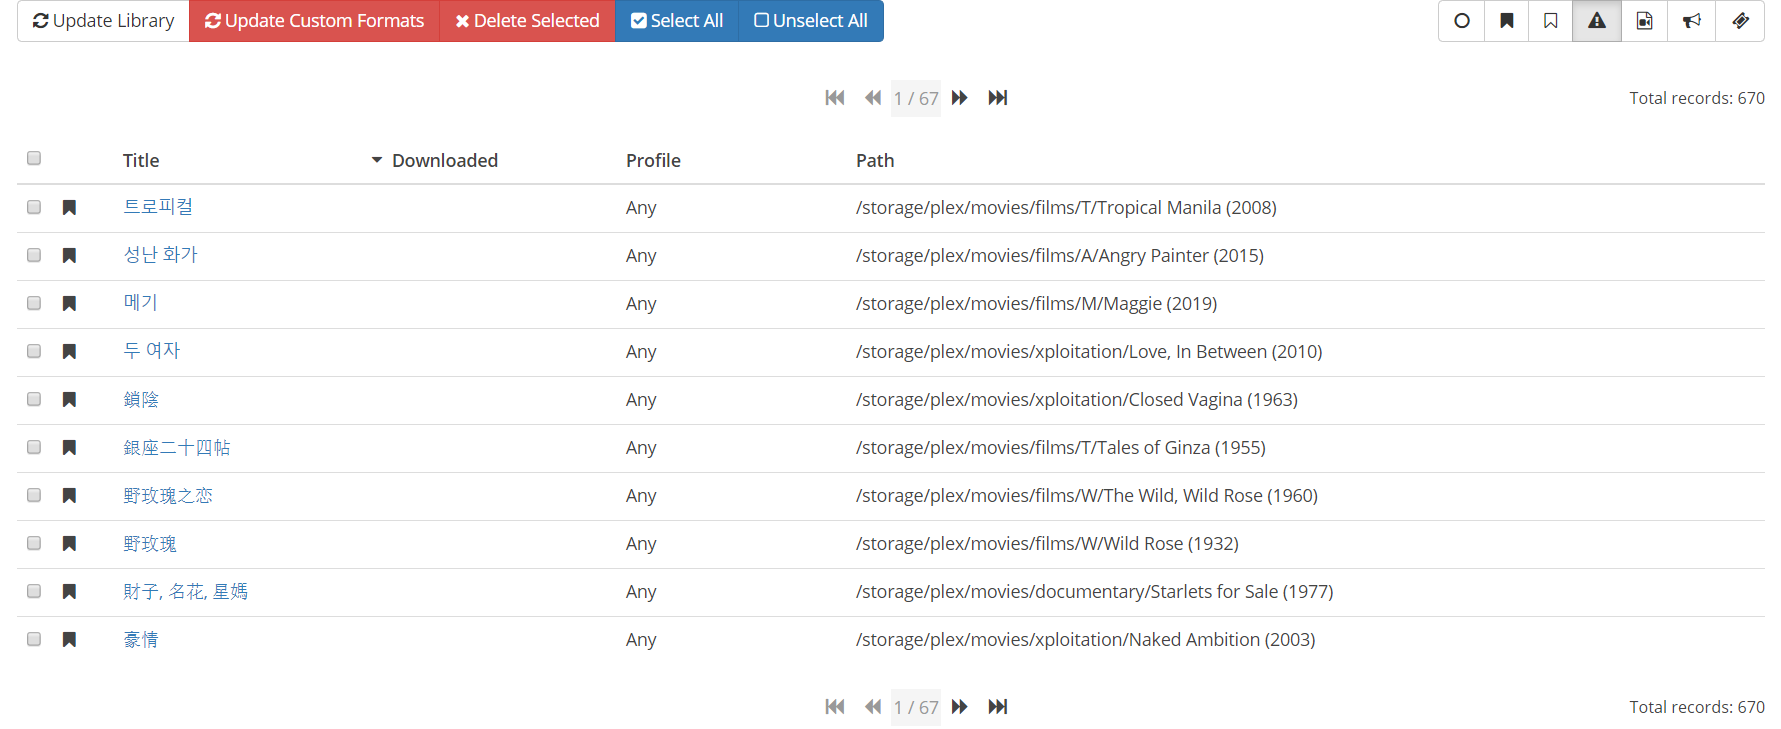Sort by the Title column header
The height and width of the screenshot is (729, 1781).
click(141, 161)
